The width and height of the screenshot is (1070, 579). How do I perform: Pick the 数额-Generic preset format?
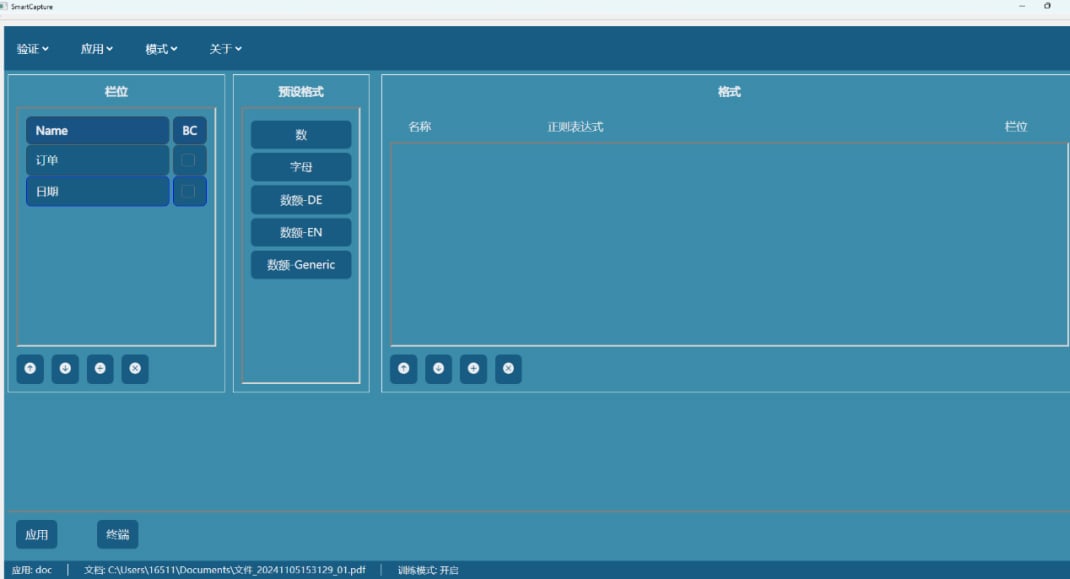[301, 265]
